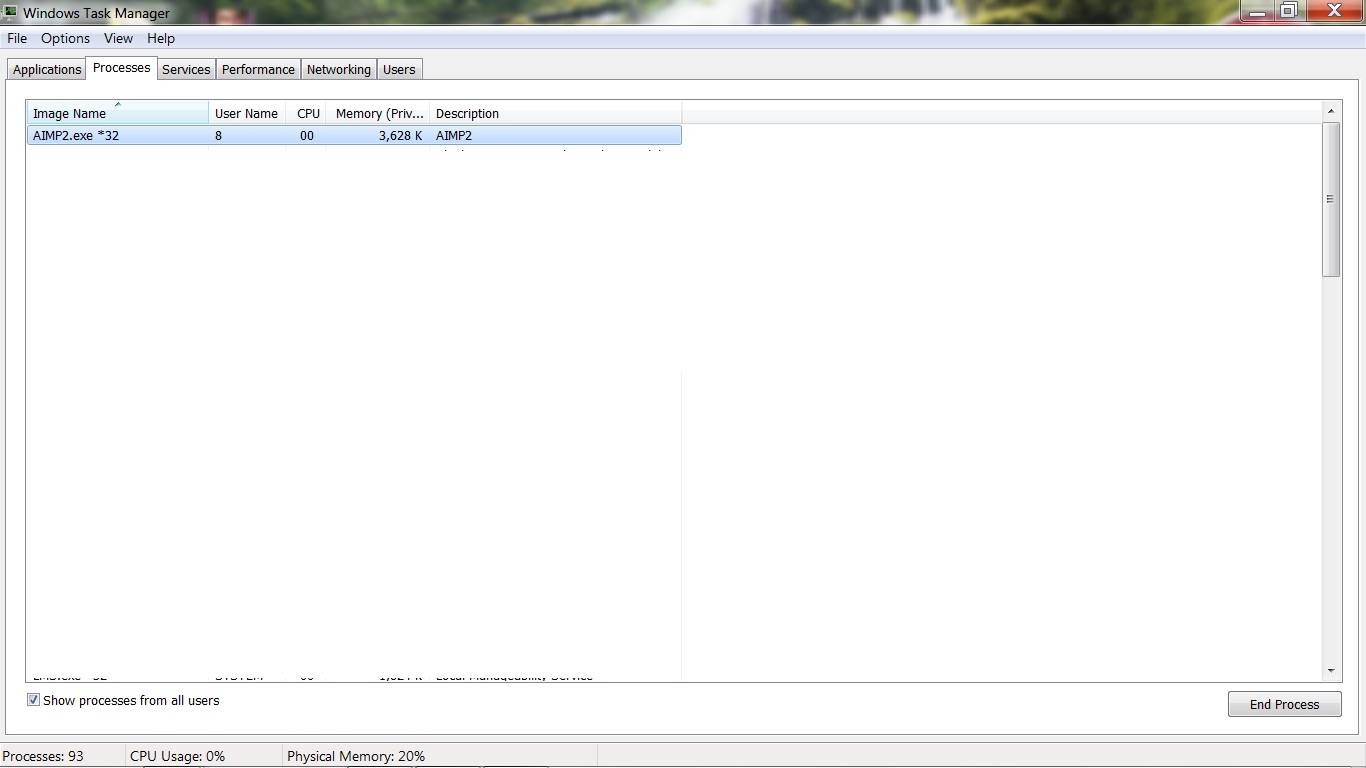Switch to the Services tab
1366x768 pixels.
click(186, 69)
